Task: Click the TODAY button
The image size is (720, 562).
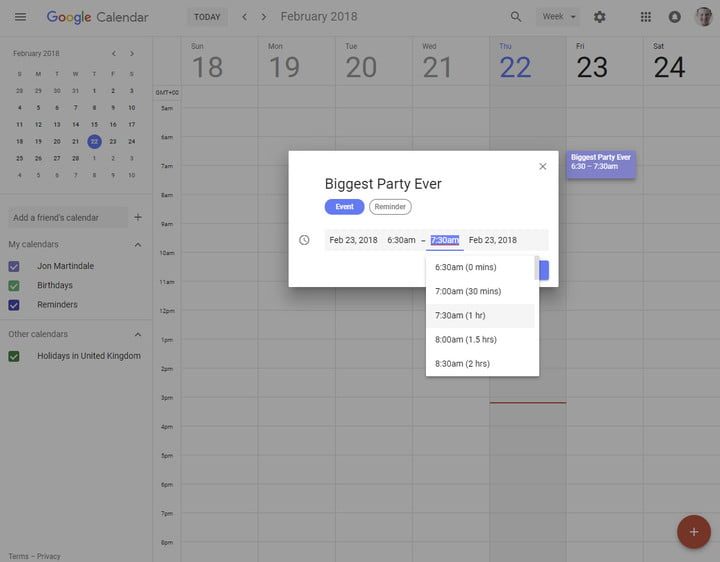Action: 207,17
